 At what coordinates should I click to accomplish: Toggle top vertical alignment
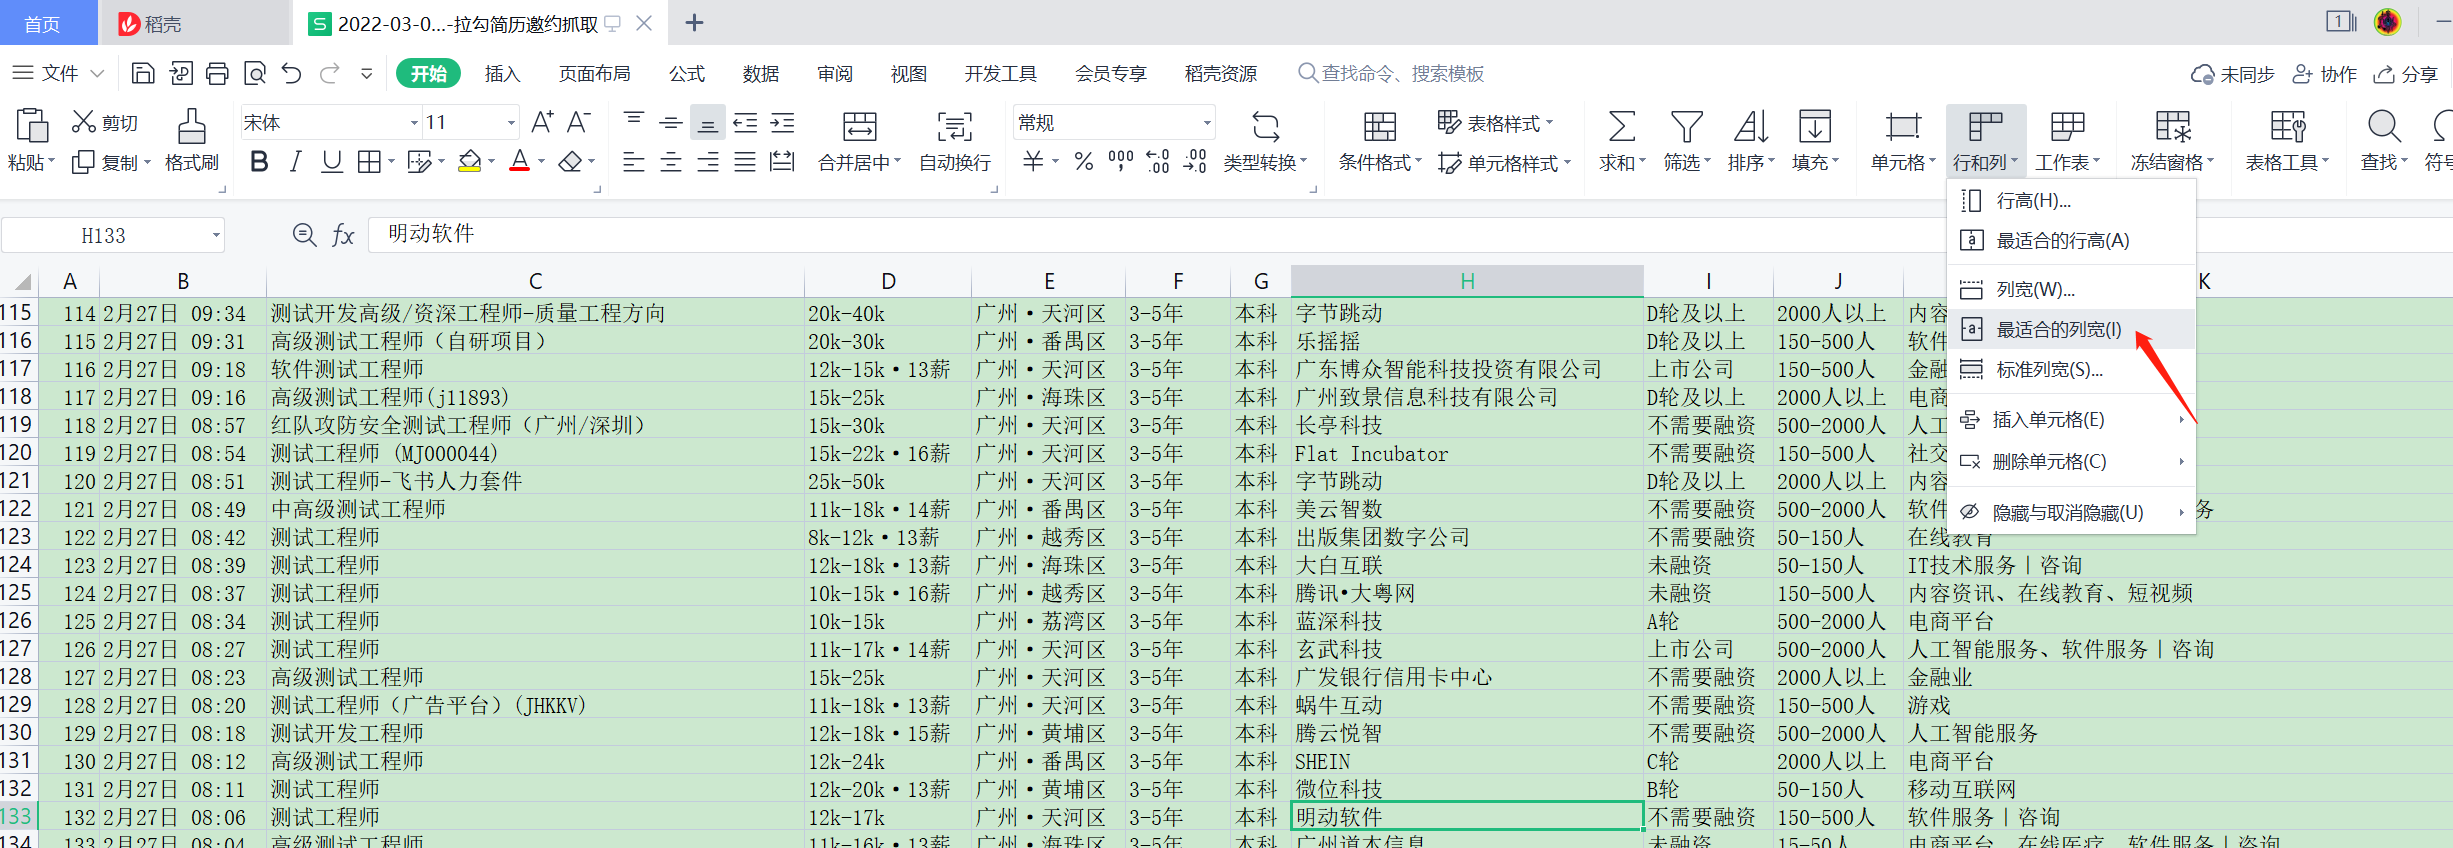pyautogui.click(x=634, y=120)
